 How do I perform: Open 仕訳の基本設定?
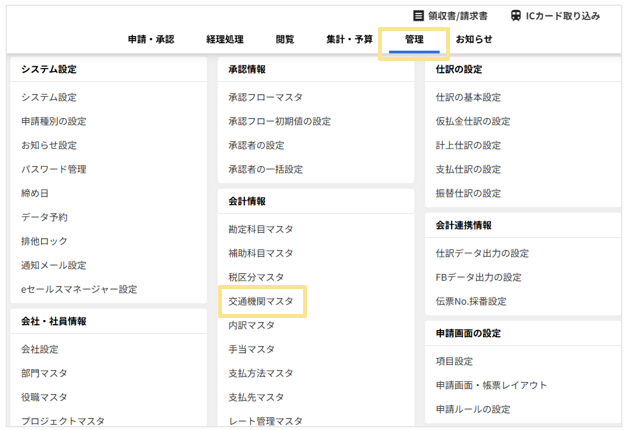(468, 97)
